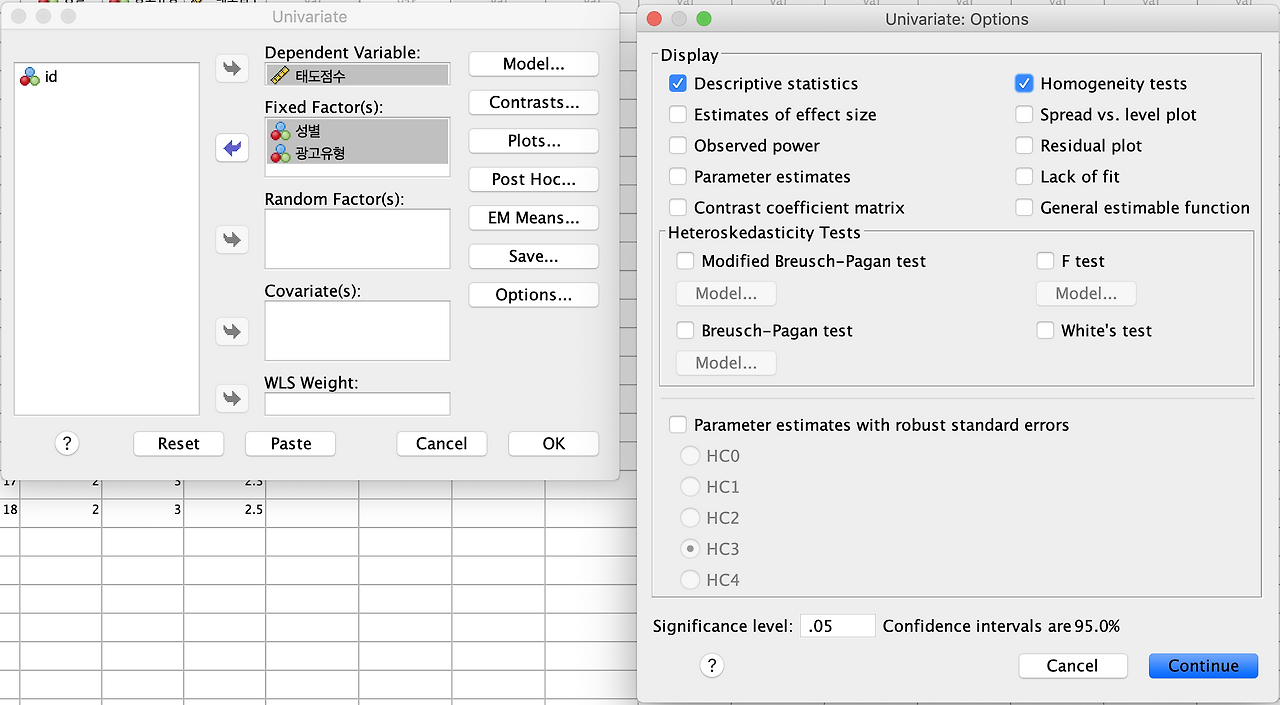This screenshot has width=1280, height=705.
Task: Uncheck Descriptive statistics
Action: [x=678, y=84]
